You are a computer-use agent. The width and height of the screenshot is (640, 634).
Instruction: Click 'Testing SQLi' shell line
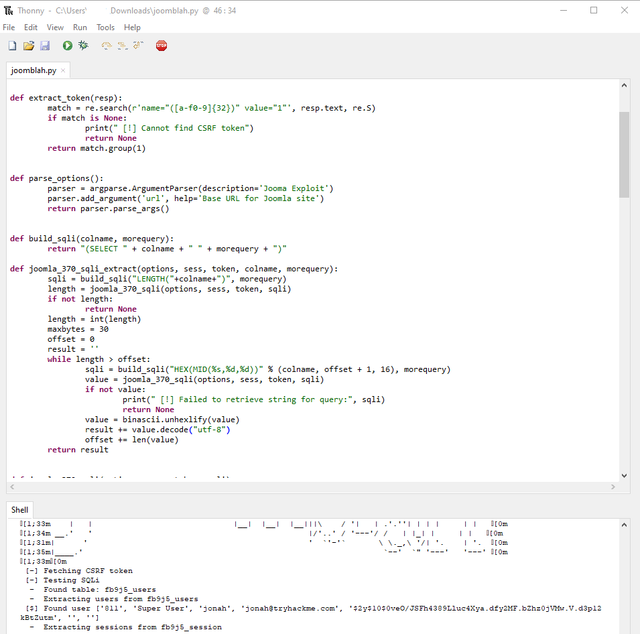(62, 580)
